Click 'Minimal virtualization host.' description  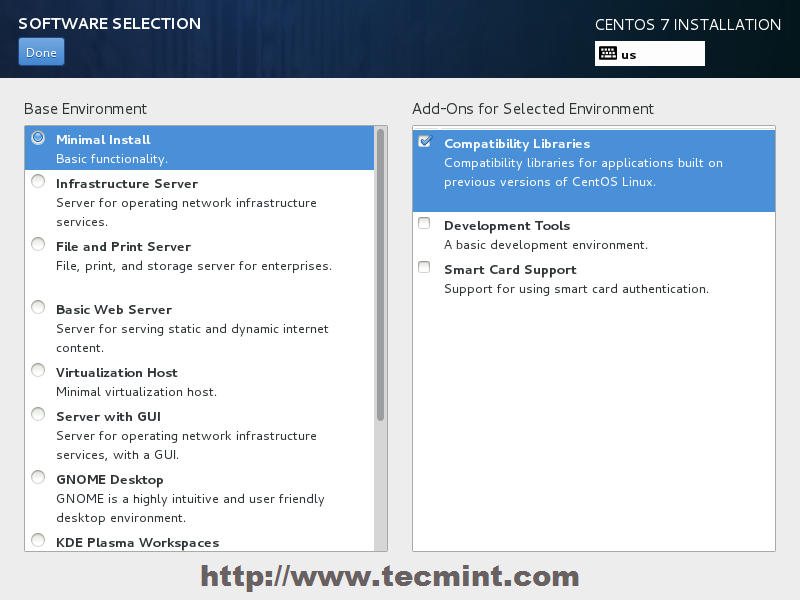[136, 392]
